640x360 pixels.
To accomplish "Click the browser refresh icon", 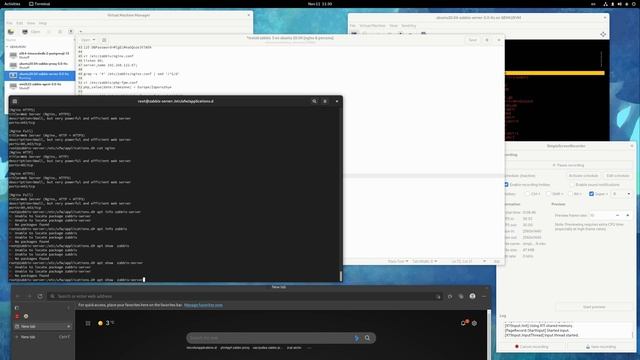I will coord(40,296).
